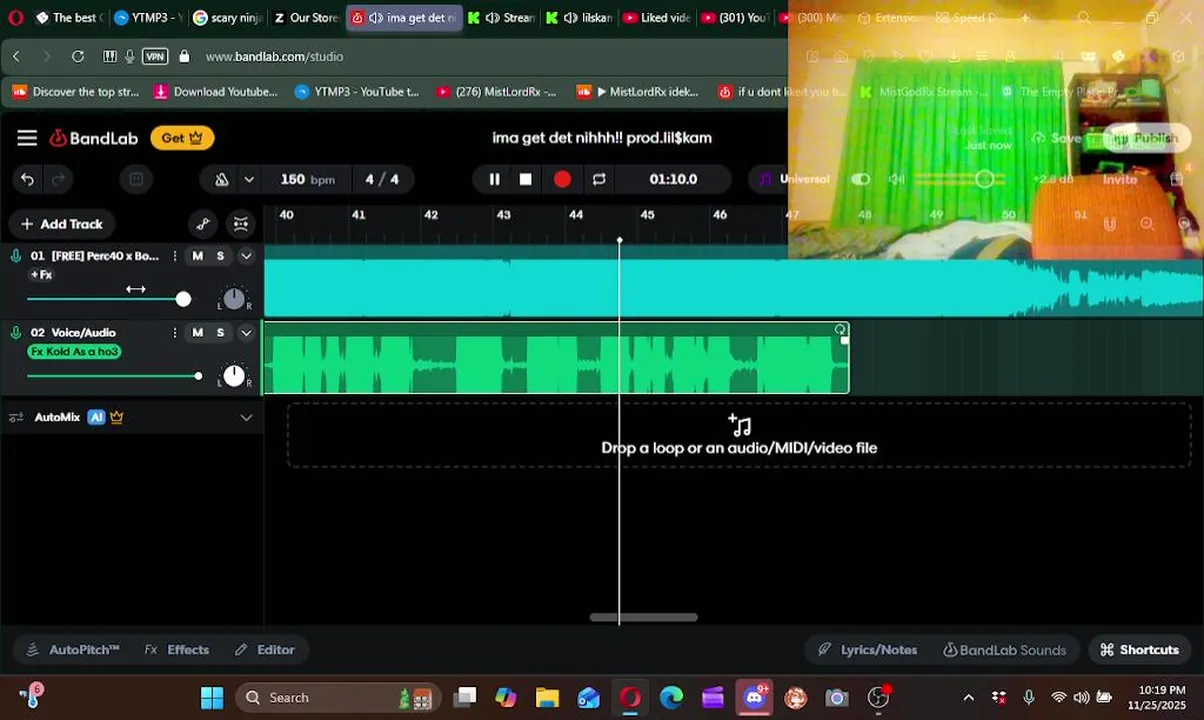Open the Windows Start menu
The height and width of the screenshot is (720, 1204).
pyautogui.click(x=212, y=698)
